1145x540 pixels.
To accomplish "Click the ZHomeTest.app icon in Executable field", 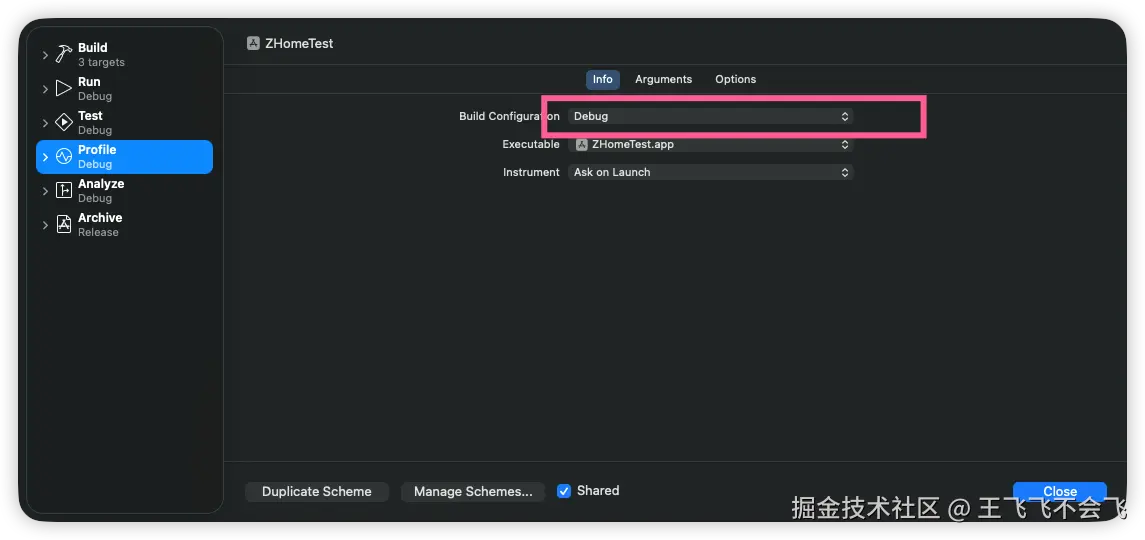I will tap(582, 145).
